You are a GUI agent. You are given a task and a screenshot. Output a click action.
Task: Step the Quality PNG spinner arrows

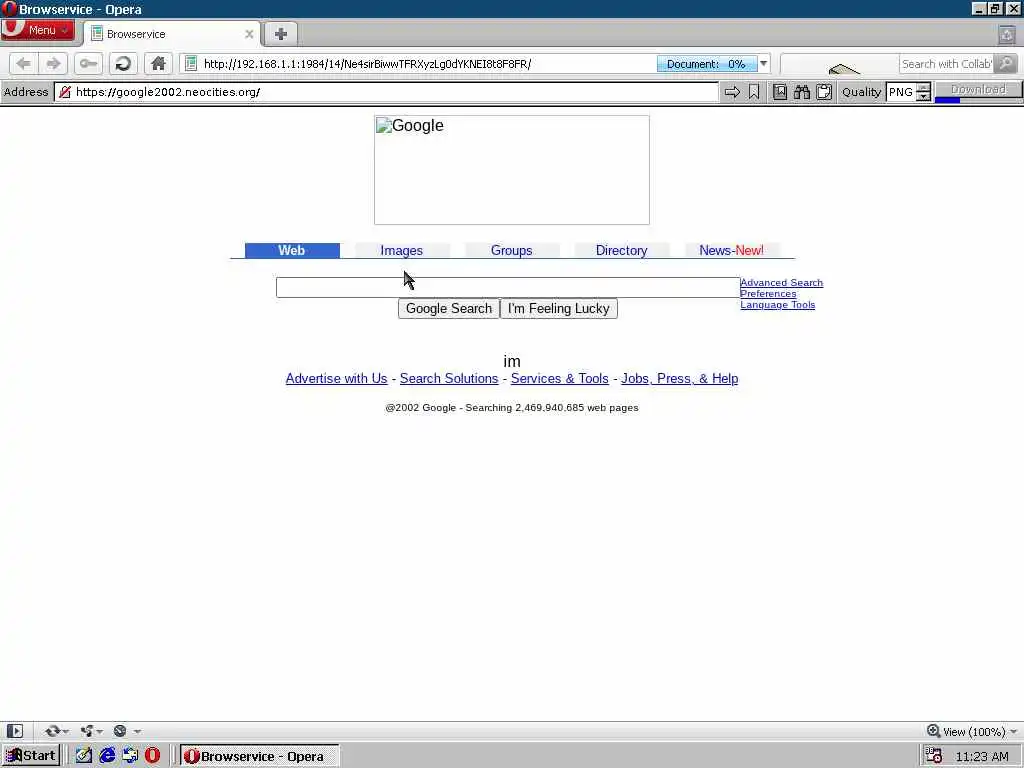pyautogui.click(x=923, y=92)
